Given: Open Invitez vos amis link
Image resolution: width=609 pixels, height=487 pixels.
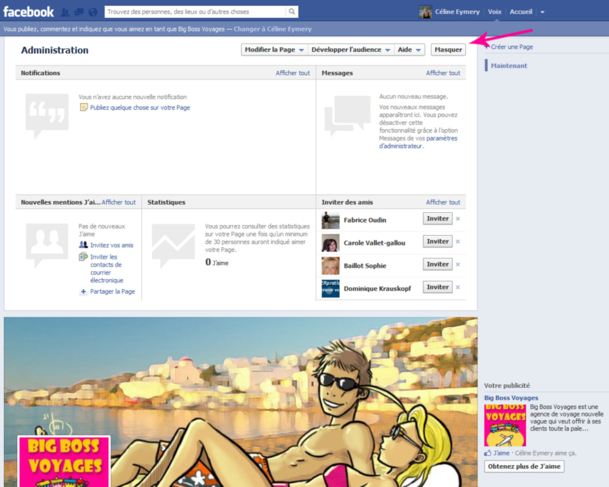Looking at the screenshot, I should (111, 245).
